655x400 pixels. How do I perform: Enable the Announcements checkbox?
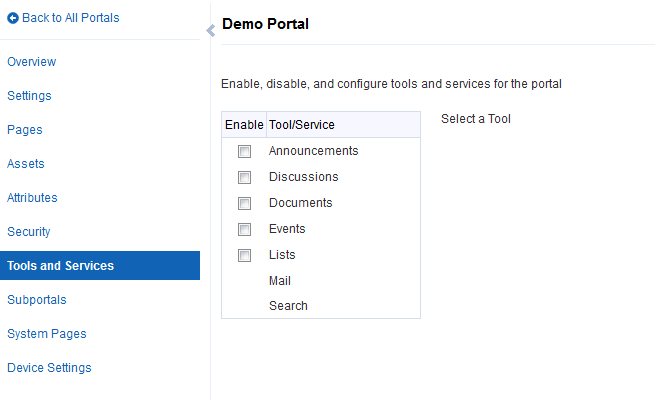pos(244,151)
